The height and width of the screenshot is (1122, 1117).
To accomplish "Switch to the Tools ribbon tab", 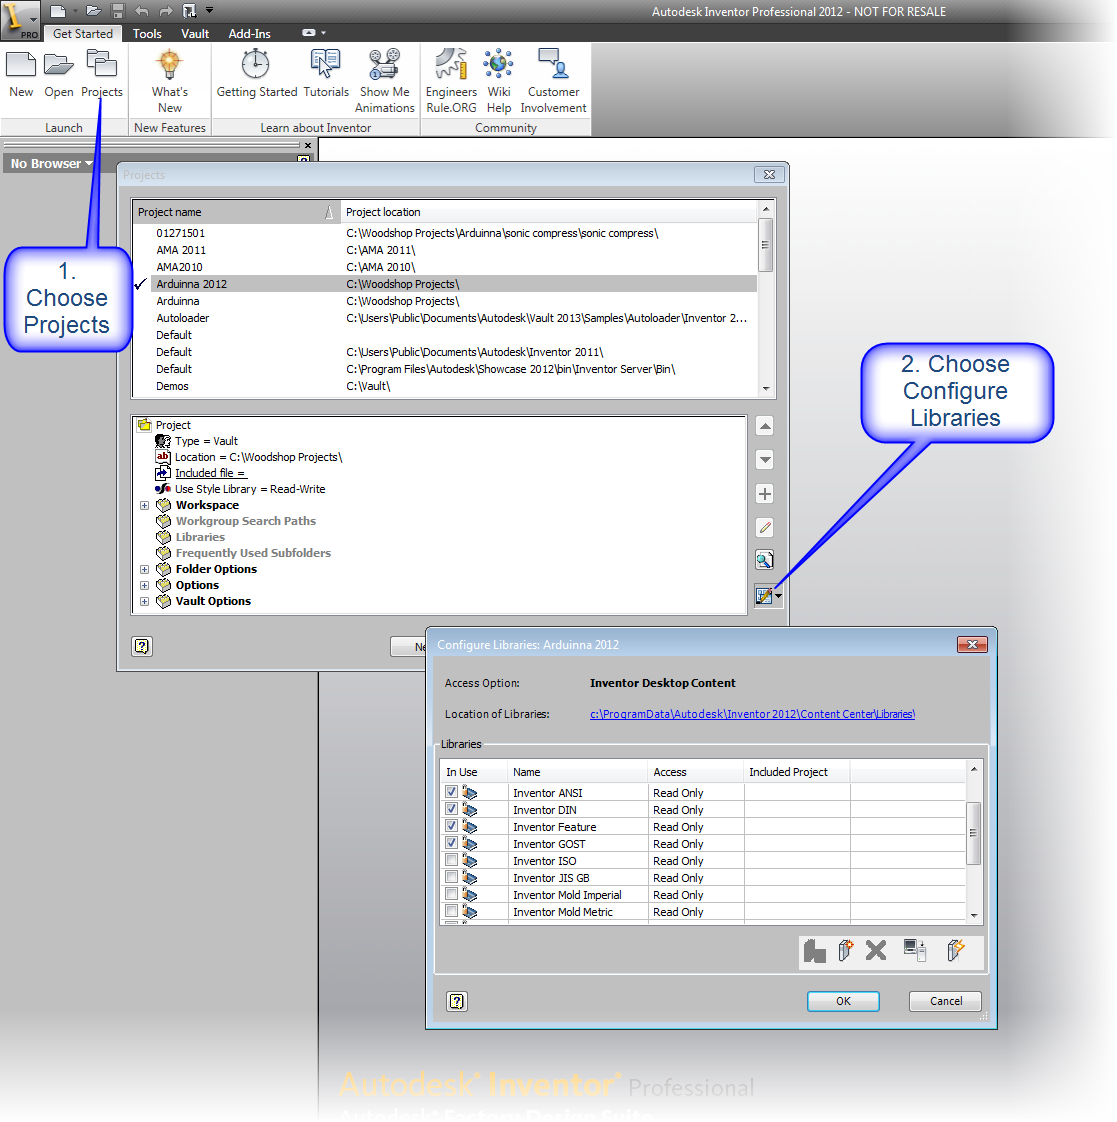I will coord(147,34).
